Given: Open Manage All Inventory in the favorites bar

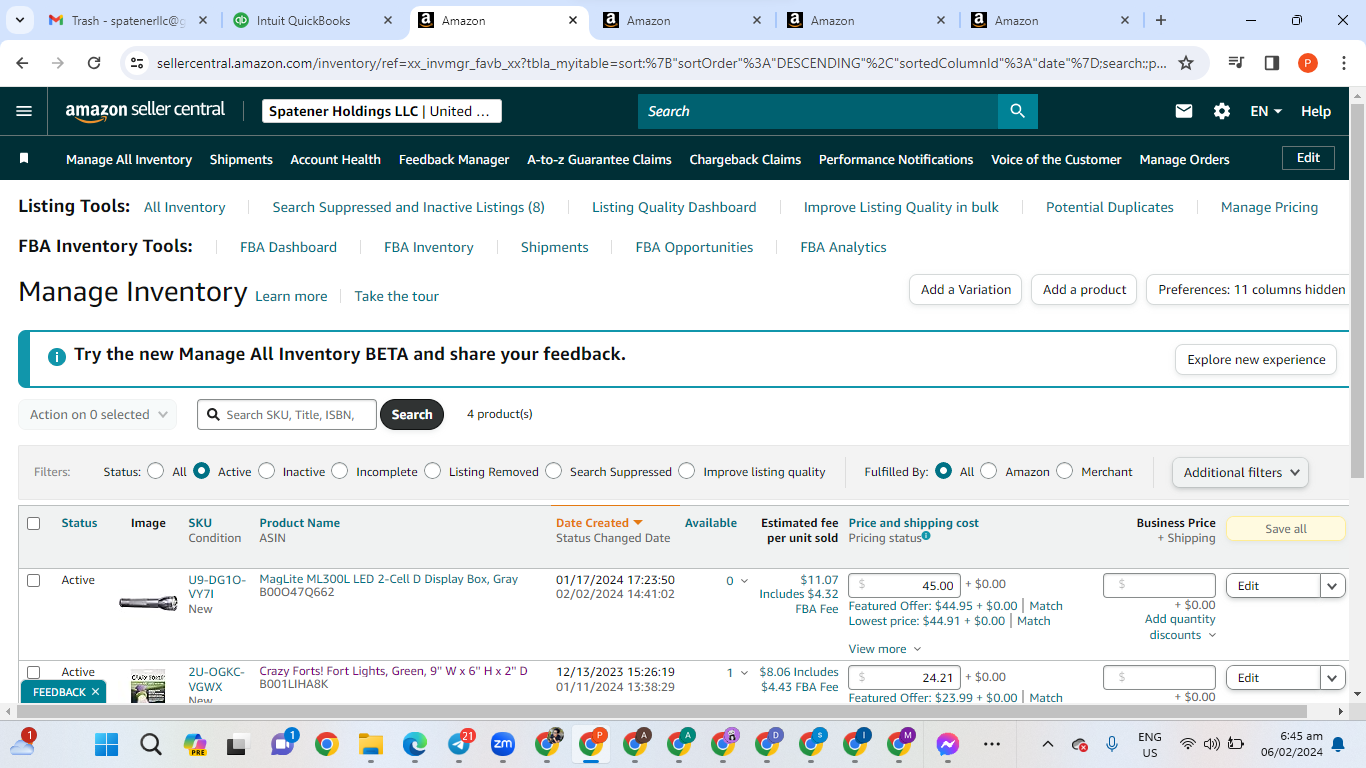Looking at the screenshot, I should pyautogui.click(x=129, y=159).
